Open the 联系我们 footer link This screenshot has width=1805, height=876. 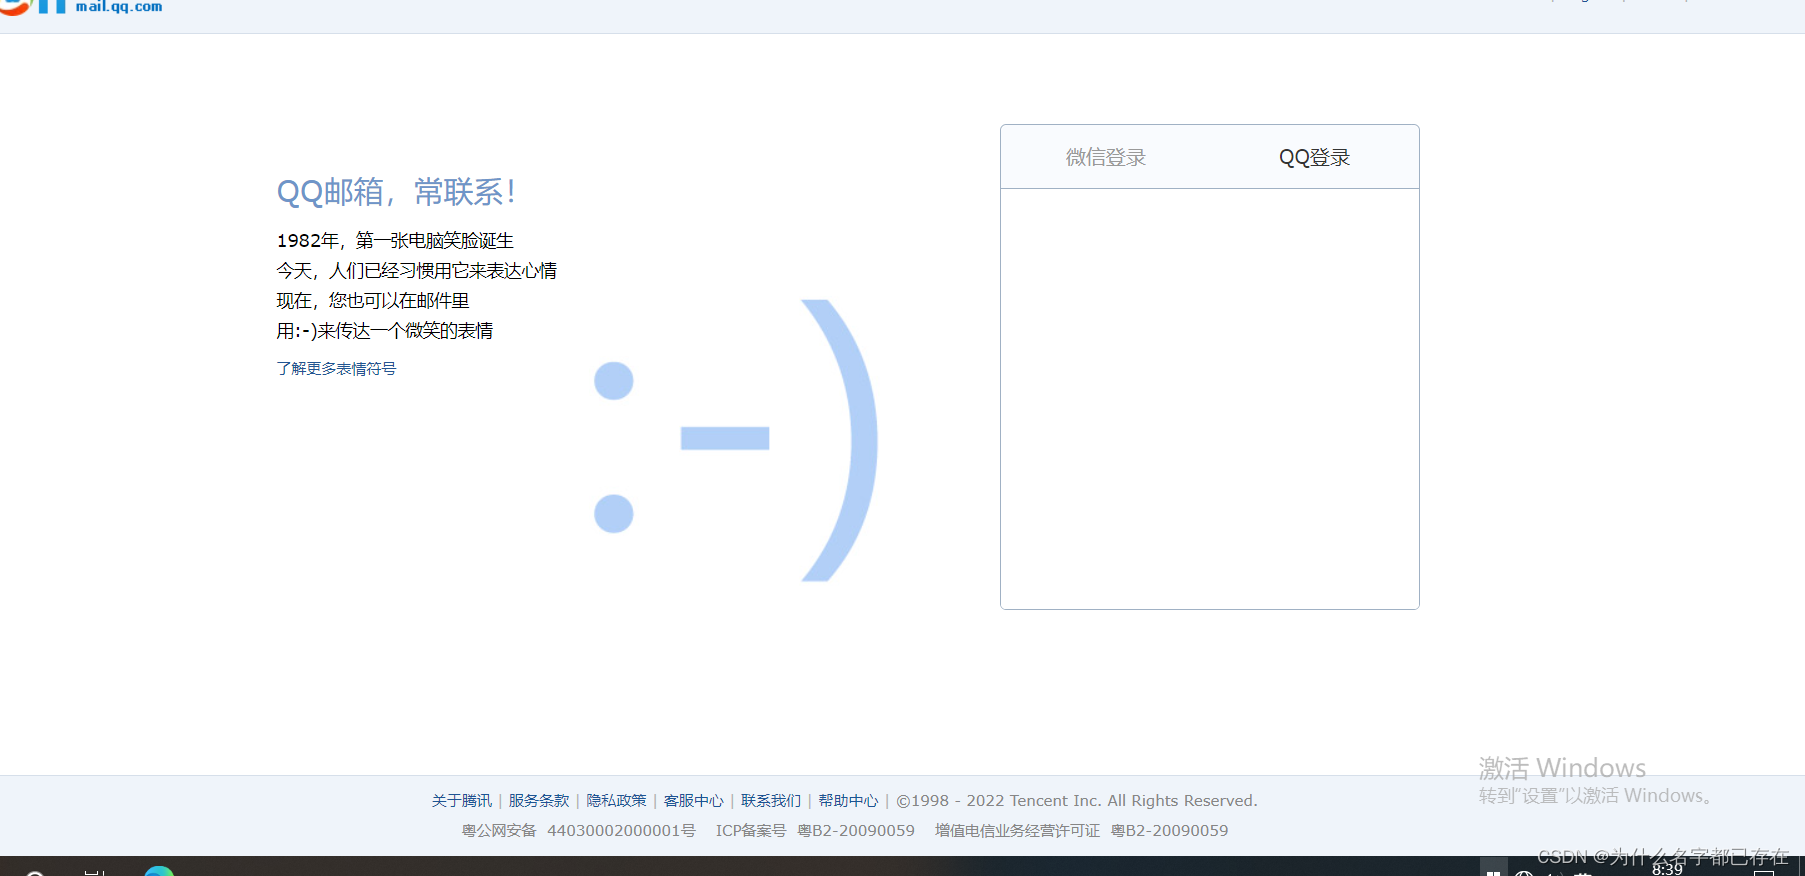tap(771, 801)
